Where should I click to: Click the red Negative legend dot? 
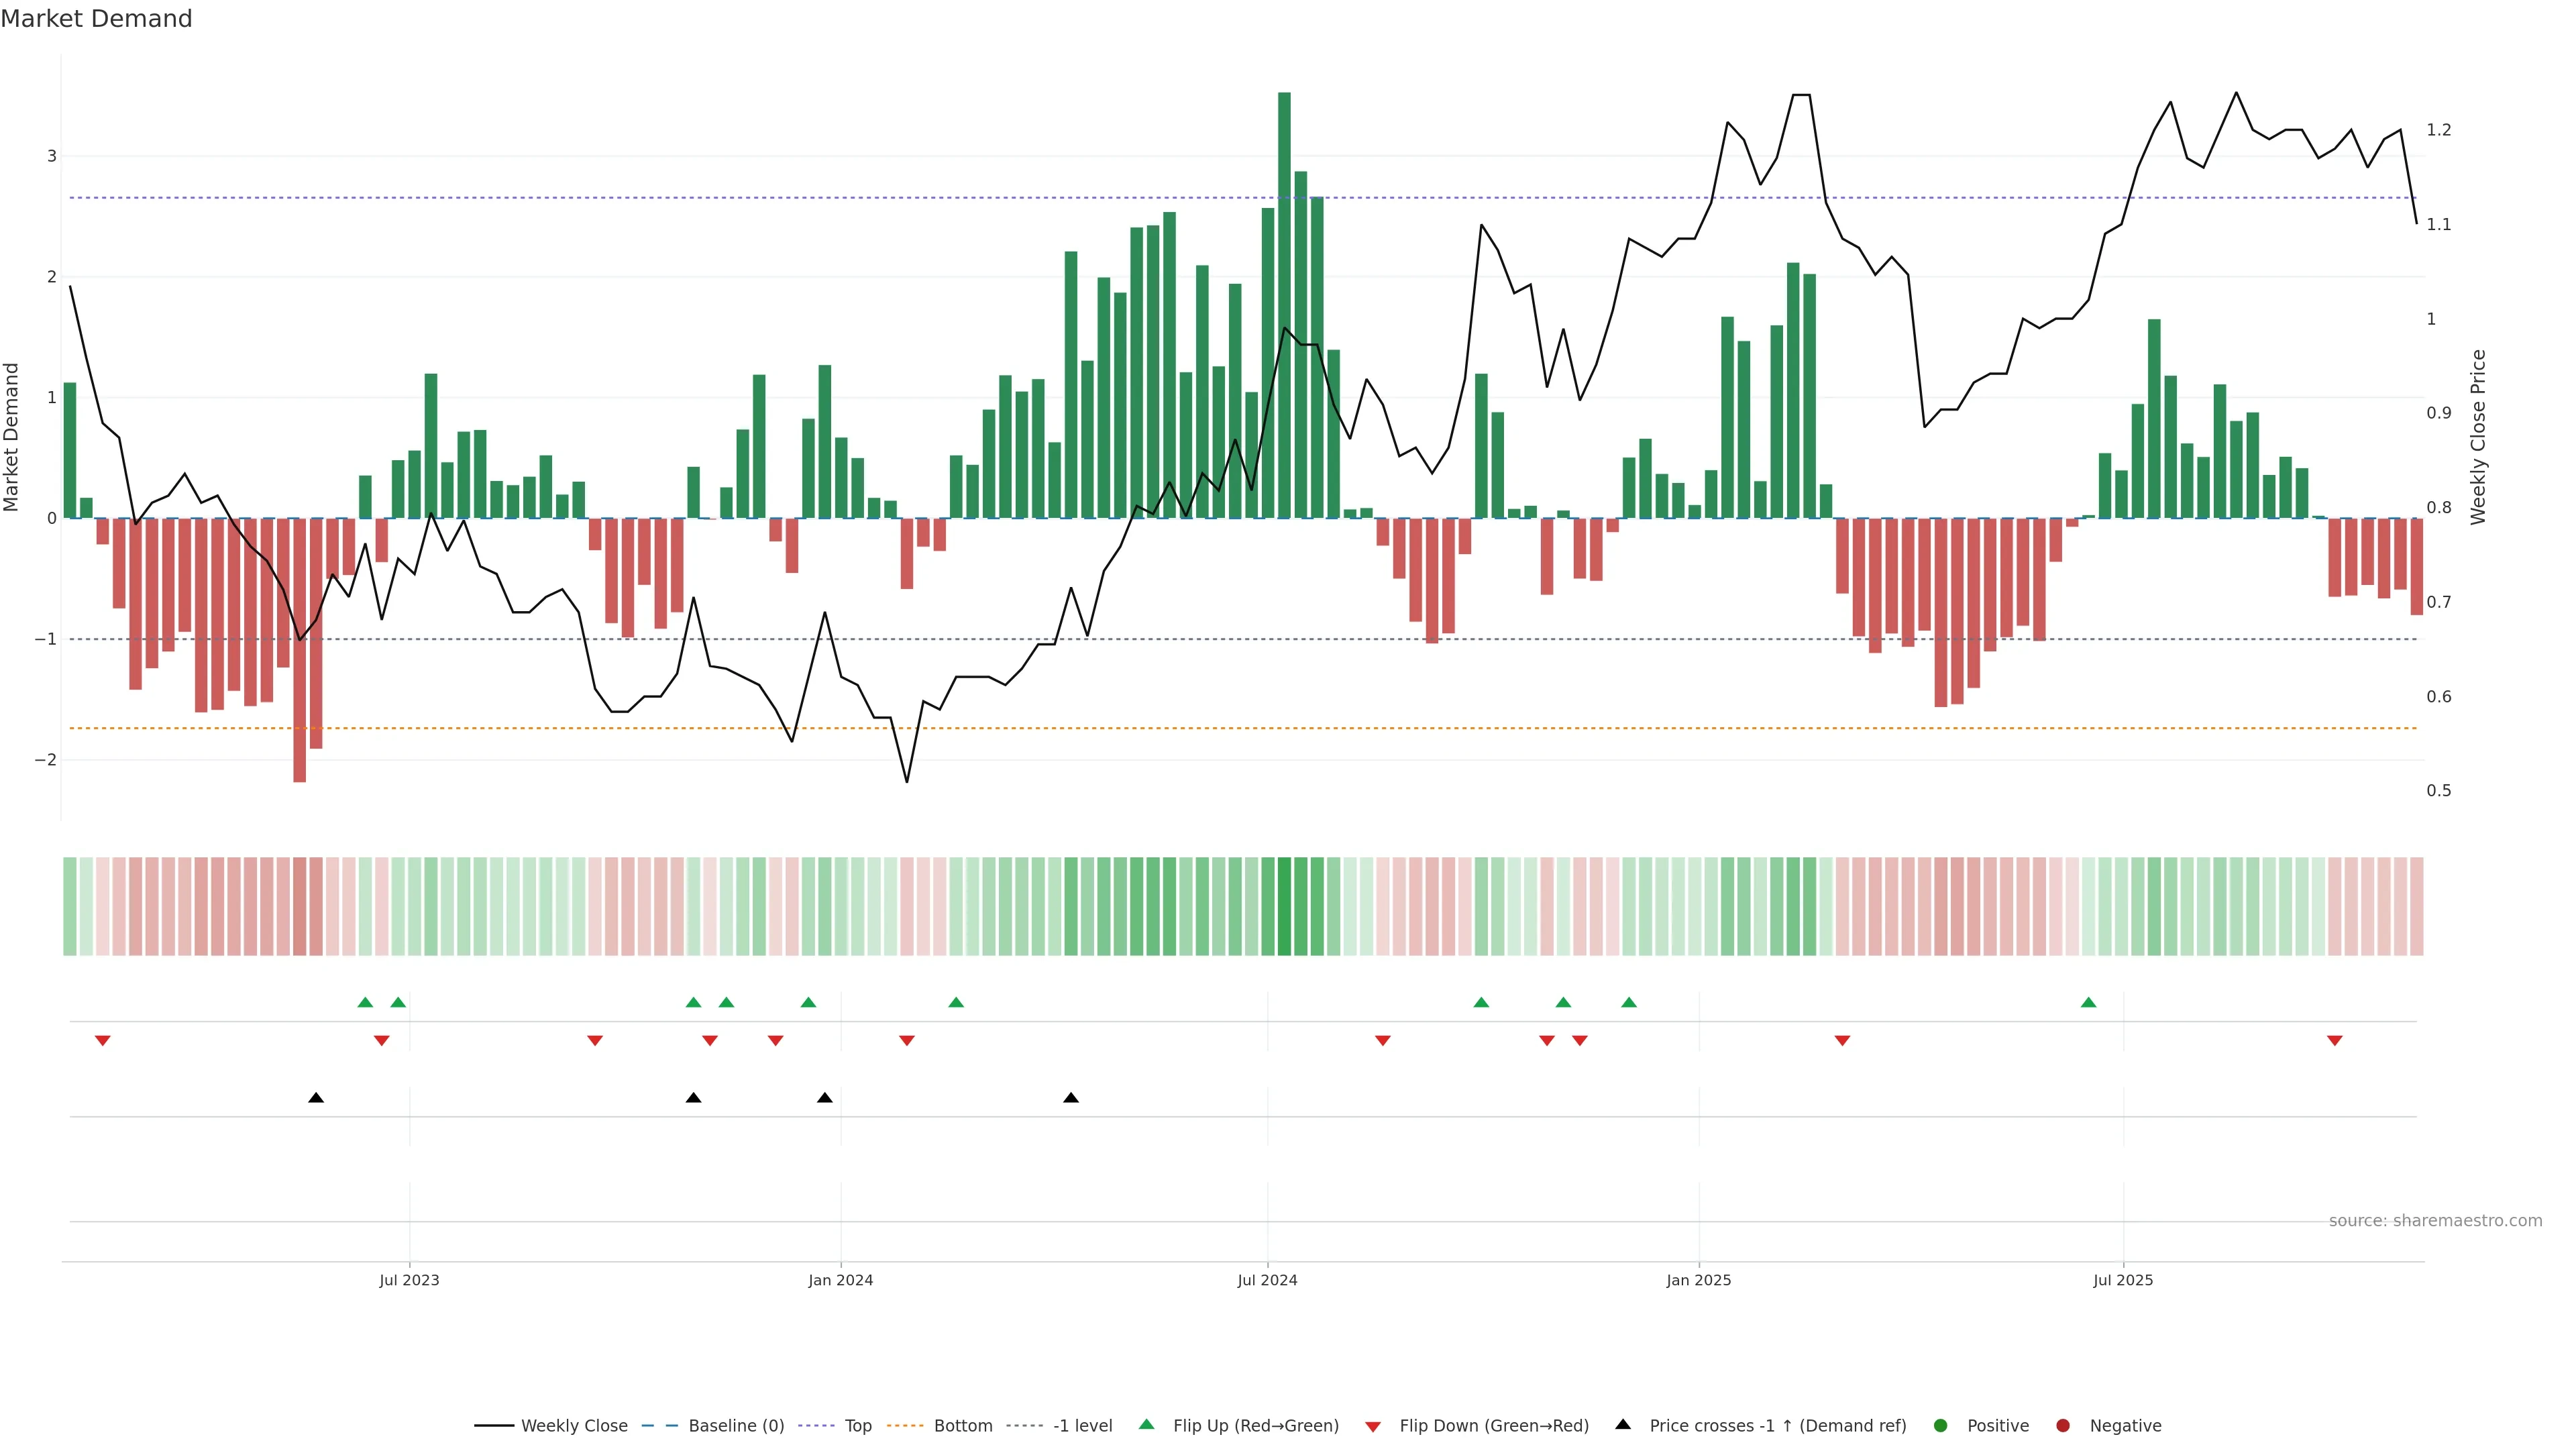coord(2063,1426)
